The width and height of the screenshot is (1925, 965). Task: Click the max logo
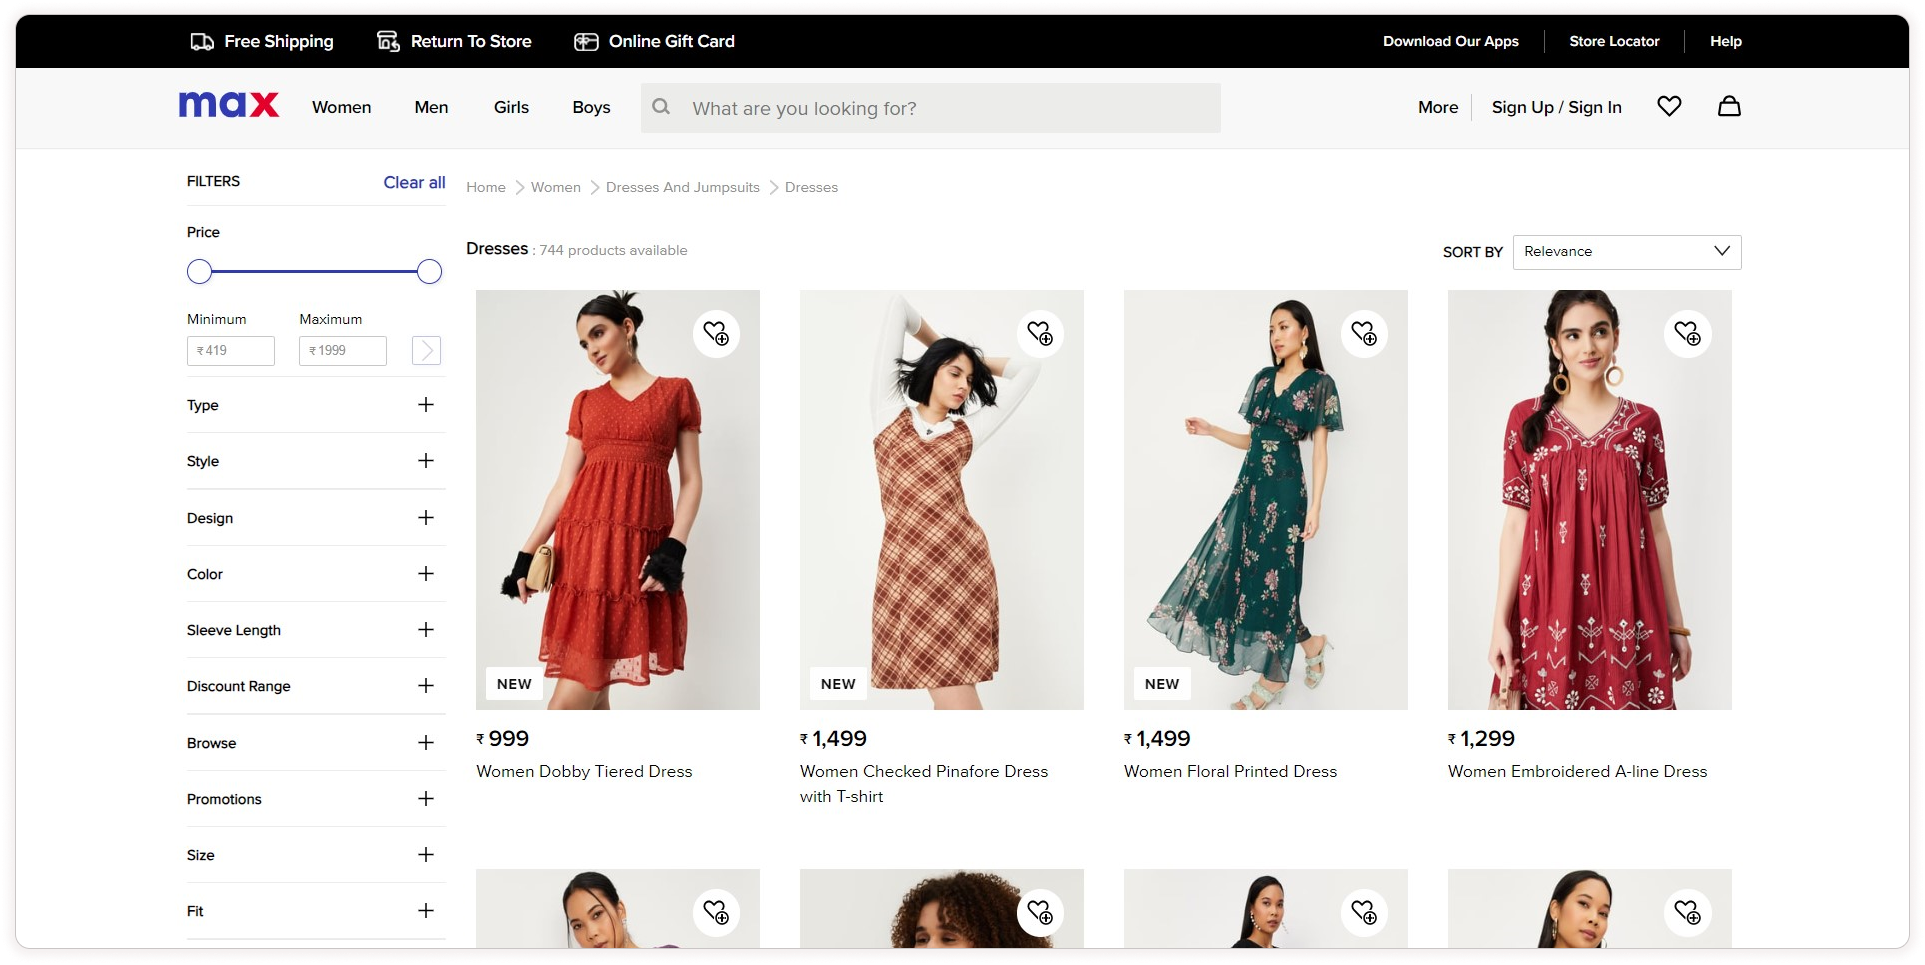229,105
